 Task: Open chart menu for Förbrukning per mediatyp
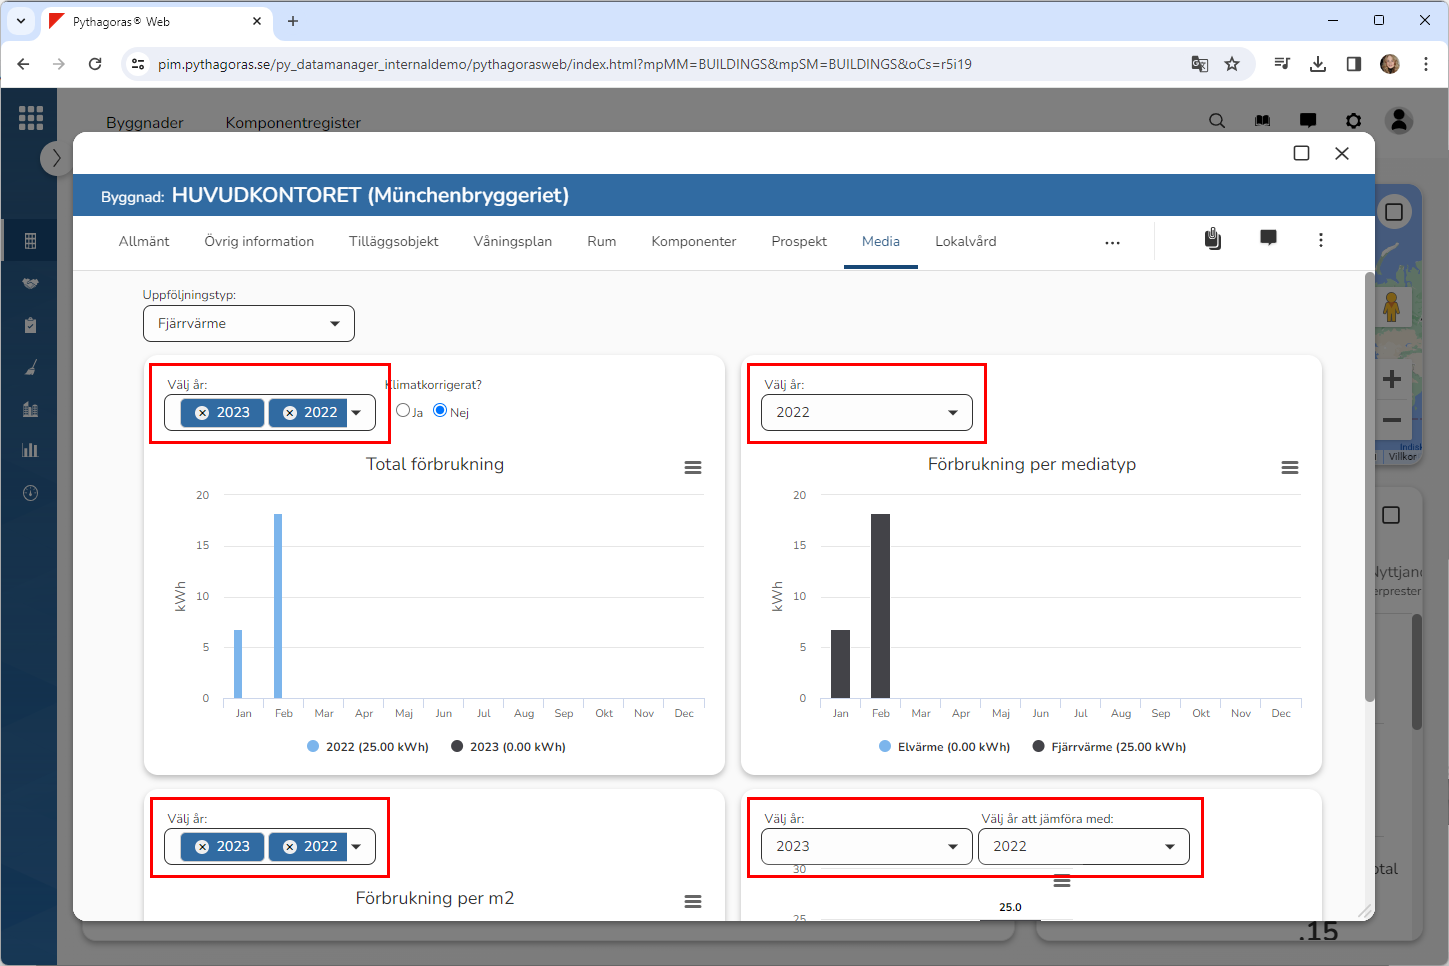point(1289,468)
